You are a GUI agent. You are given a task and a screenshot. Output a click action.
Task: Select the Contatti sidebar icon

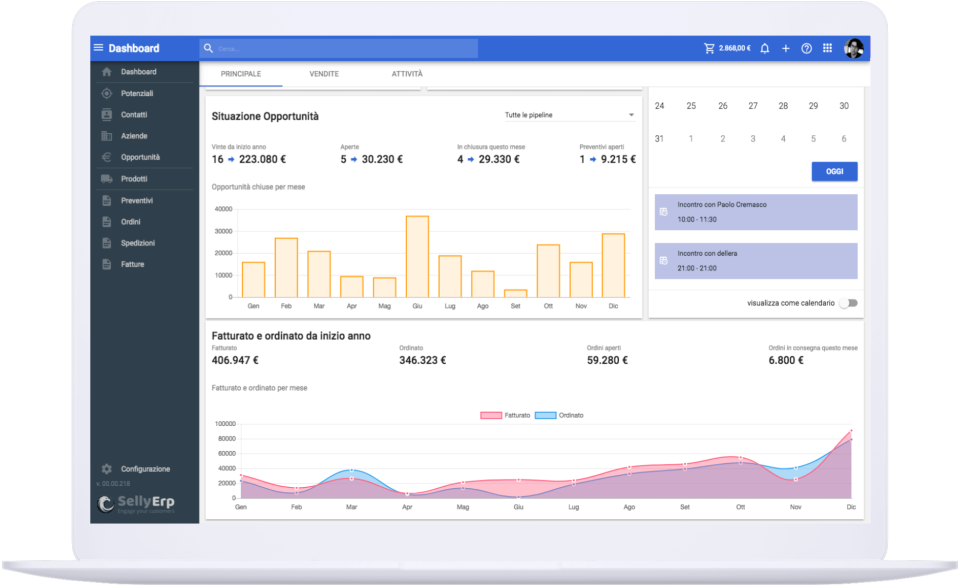pyautogui.click(x=128, y=114)
